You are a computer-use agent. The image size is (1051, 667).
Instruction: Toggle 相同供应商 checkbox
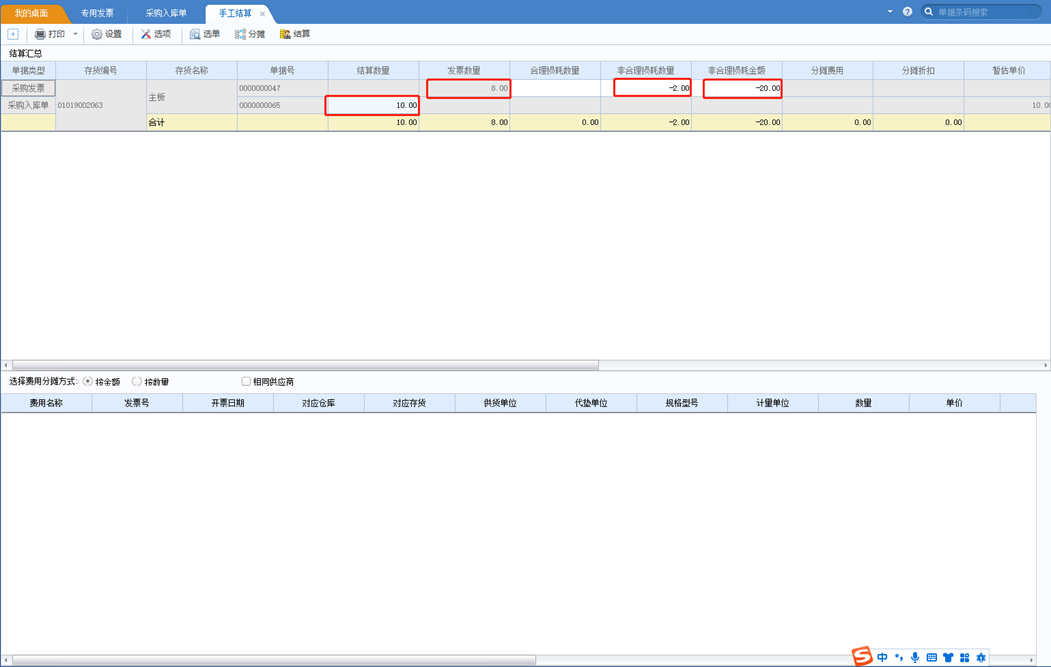[246, 381]
